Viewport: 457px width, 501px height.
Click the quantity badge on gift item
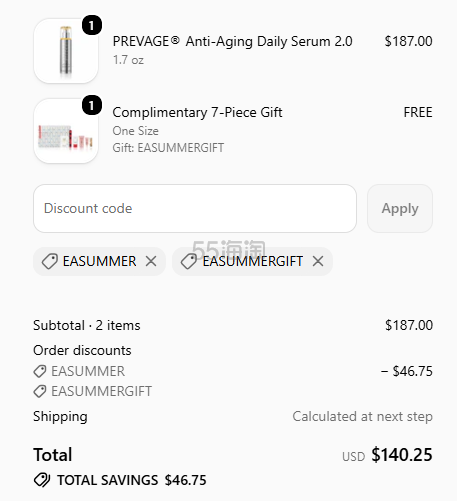(92, 105)
